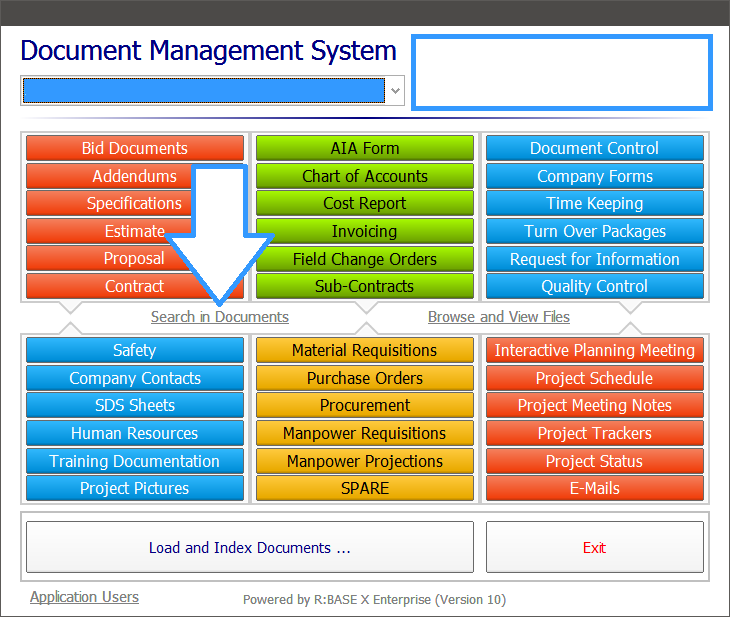This screenshot has height=617, width=730.
Task: Go to Document Control
Action: [x=594, y=148]
